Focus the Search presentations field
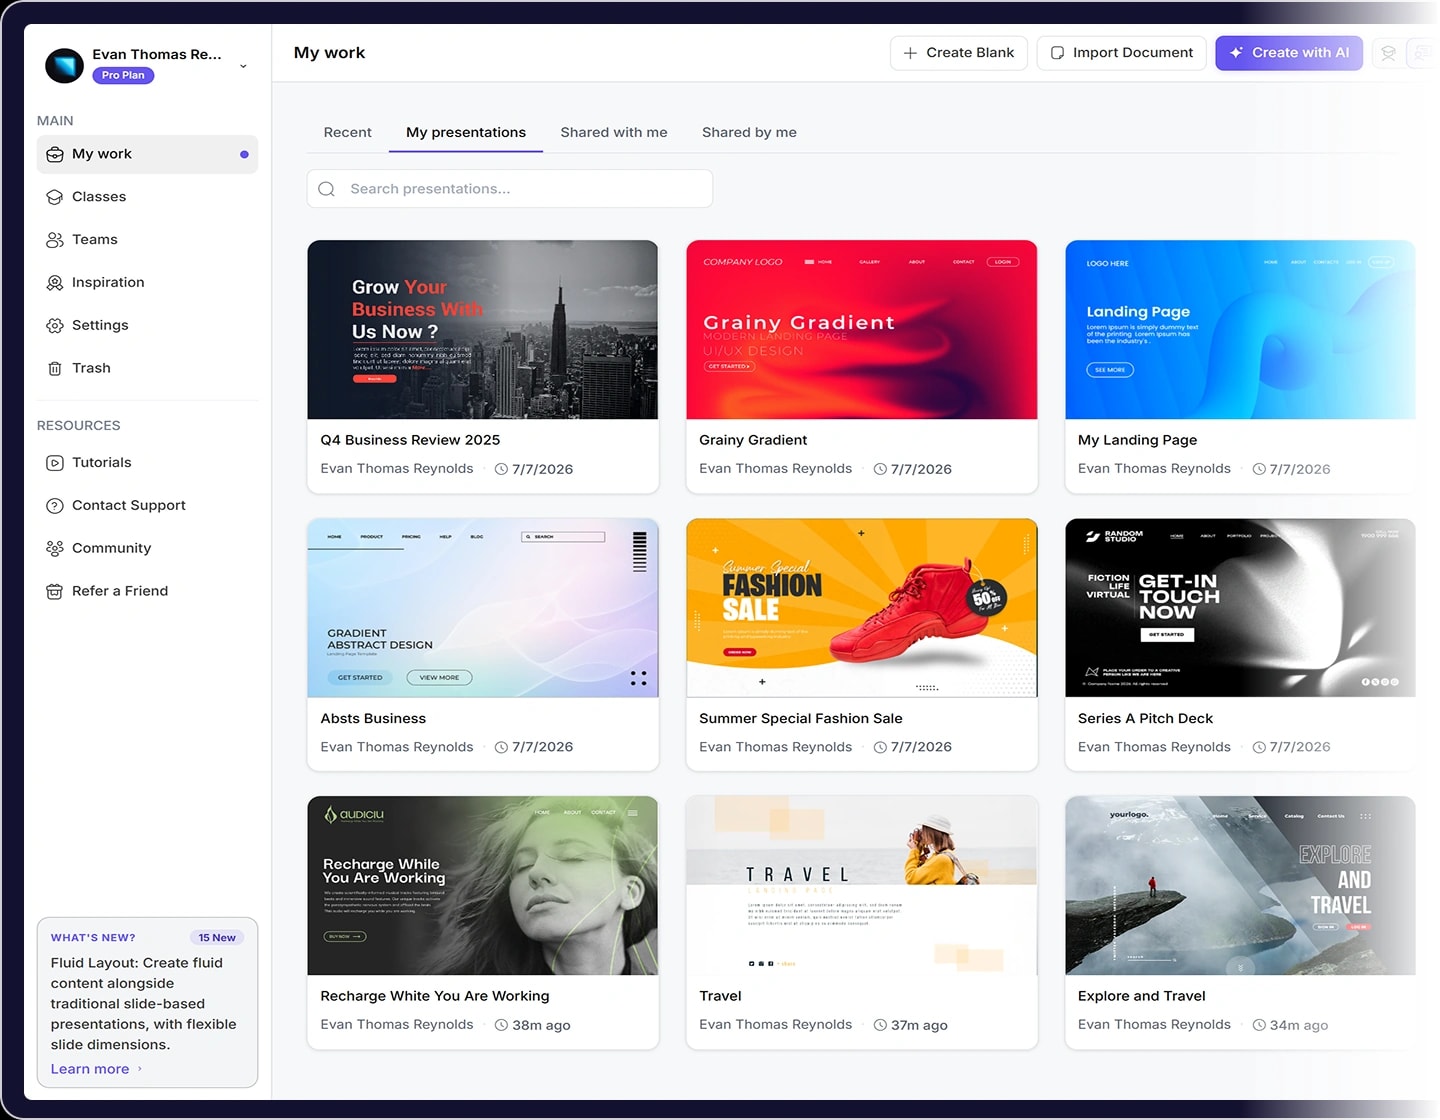The height and width of the screenshot is (1120, 1440). coord(510,189)
